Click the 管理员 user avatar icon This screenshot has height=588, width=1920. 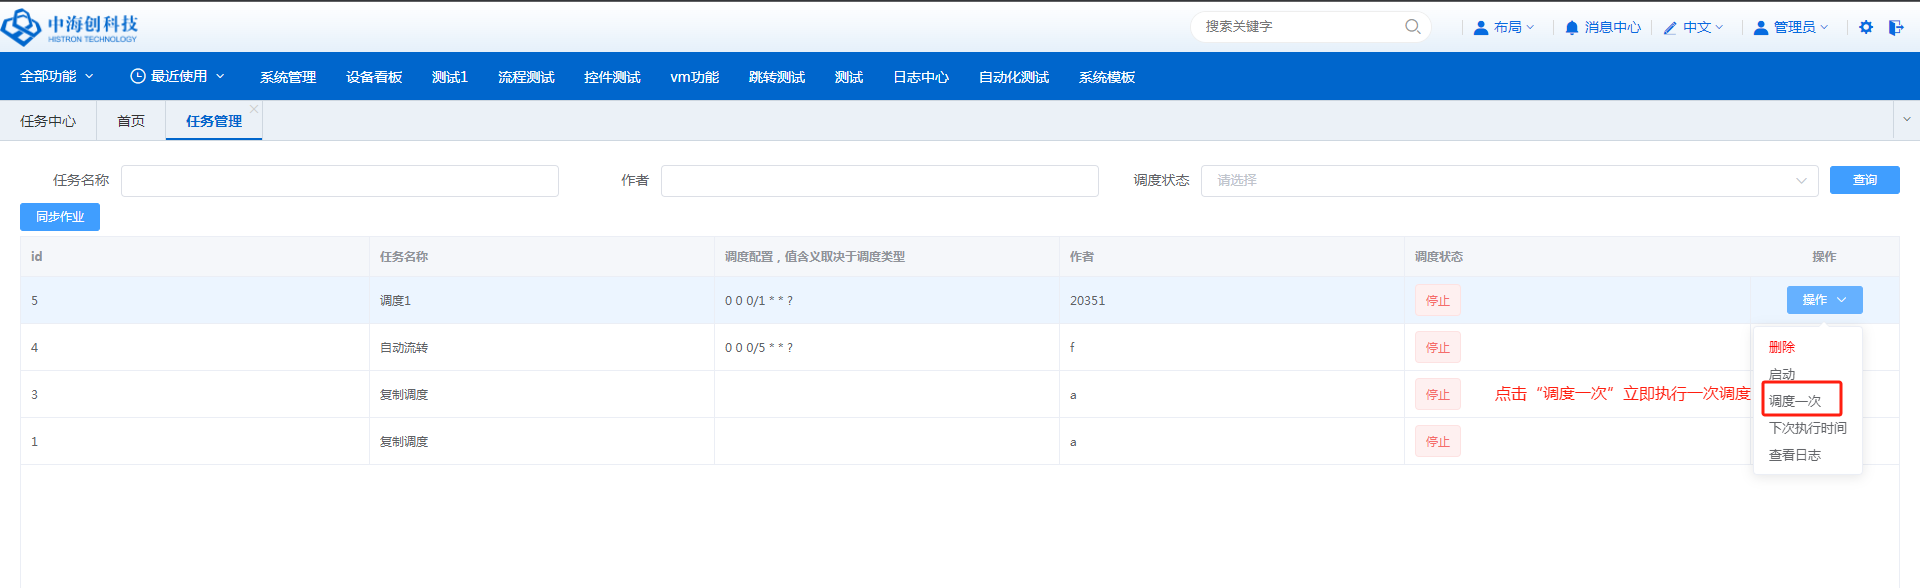pyautogui.click(x=1761, y=27)
